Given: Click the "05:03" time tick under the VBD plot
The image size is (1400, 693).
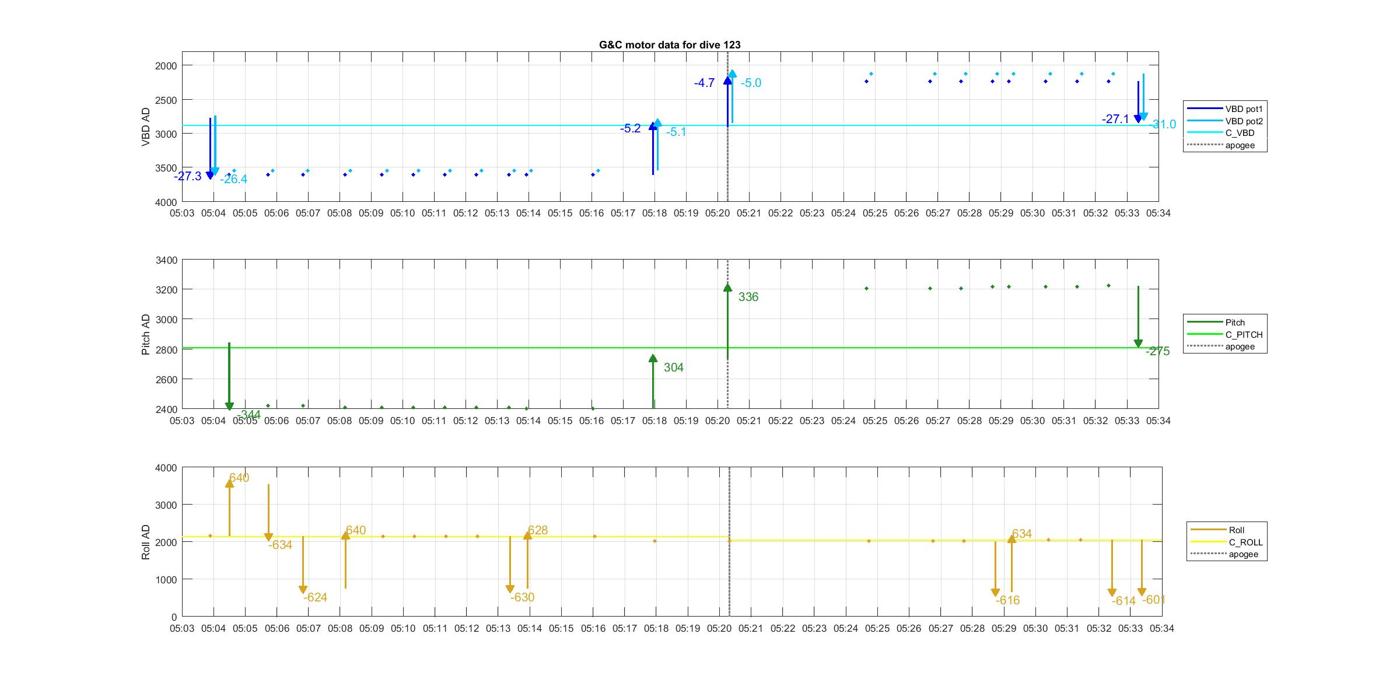Looking at the screenshot, I should [182, 213].
